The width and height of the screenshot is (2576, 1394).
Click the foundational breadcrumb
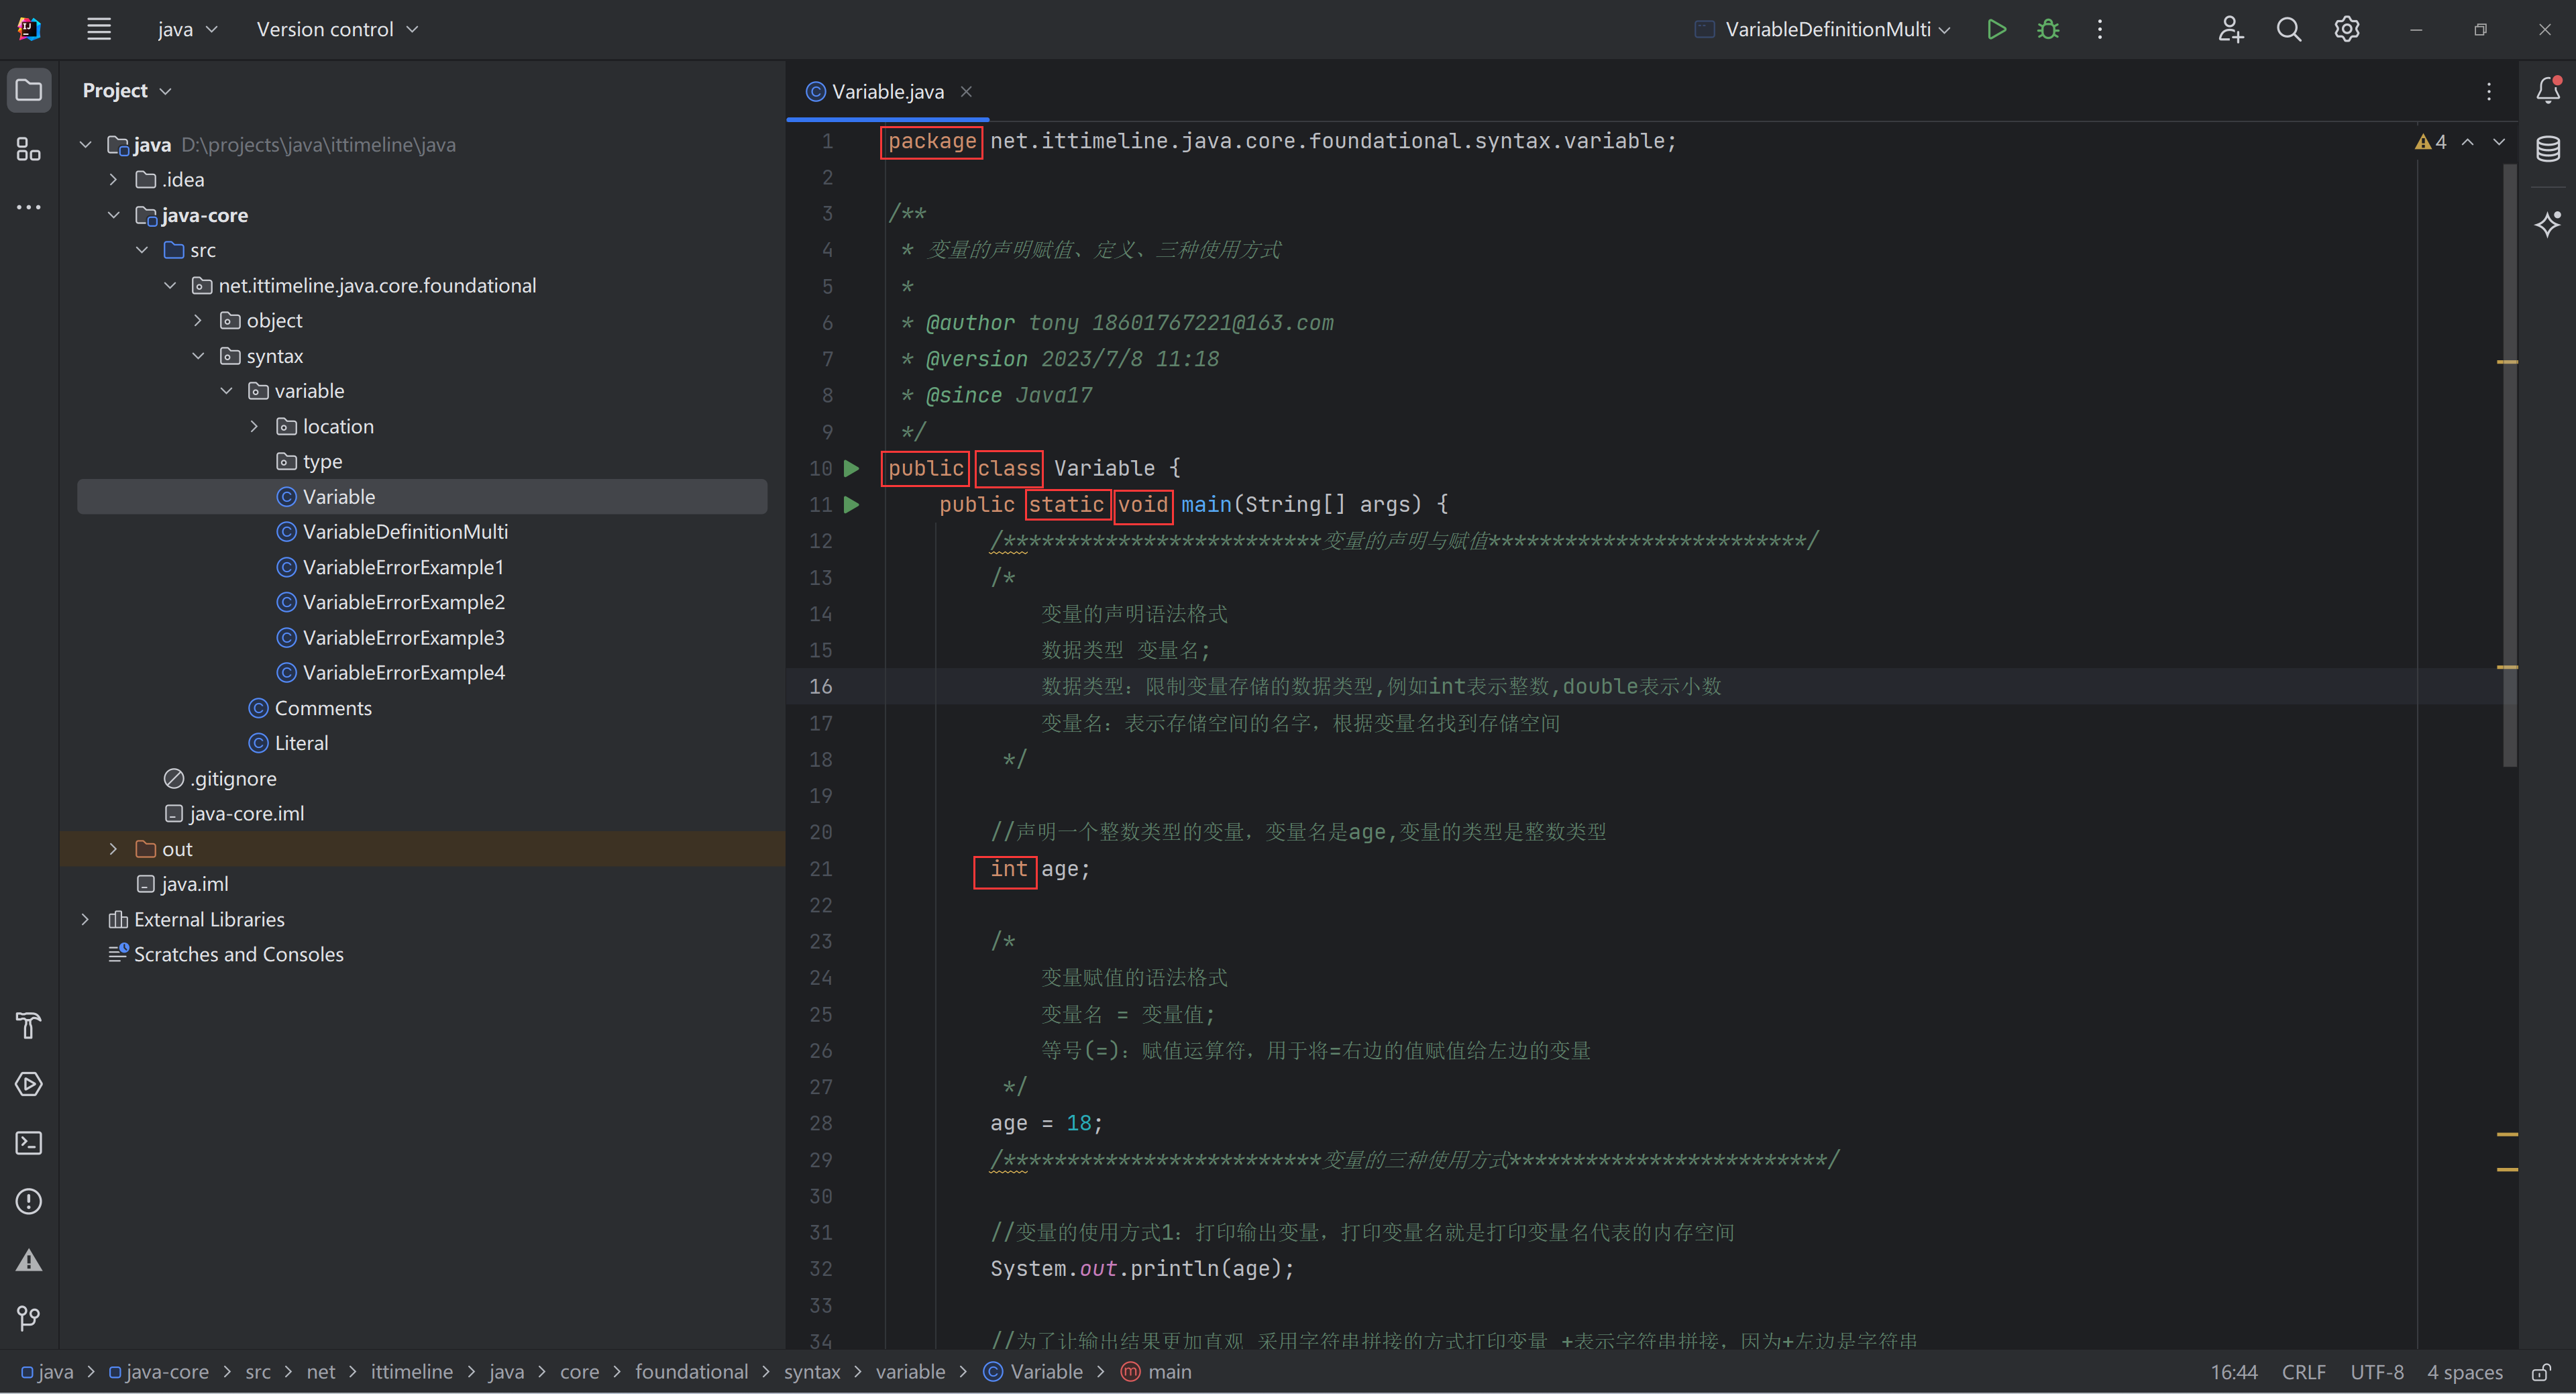click(691, 1372)
